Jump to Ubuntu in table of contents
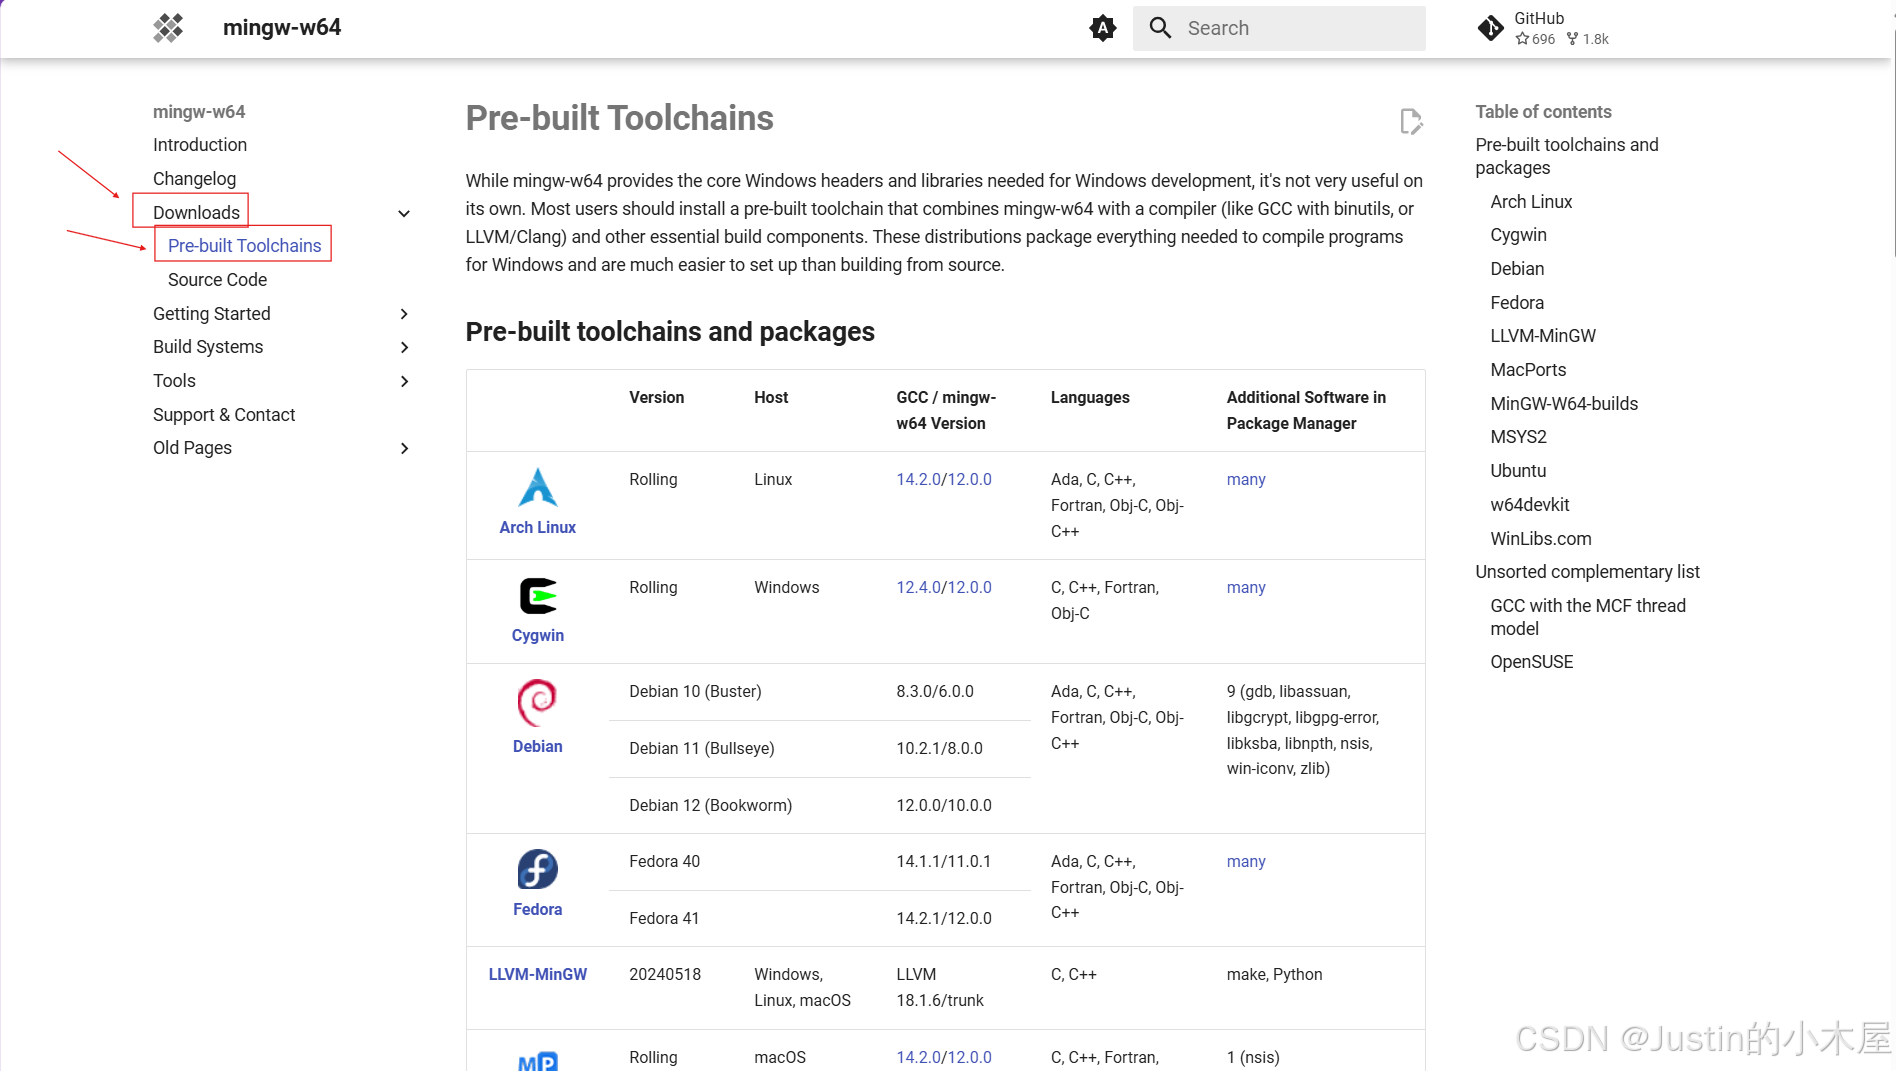1896x1071 pixels. [1518, 471]
